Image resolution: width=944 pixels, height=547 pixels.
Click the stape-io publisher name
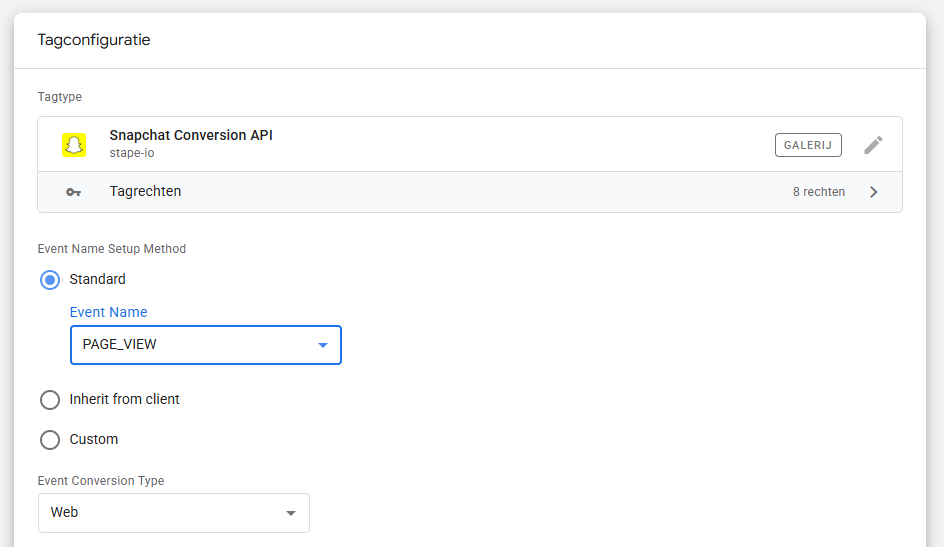click(132, 153)
